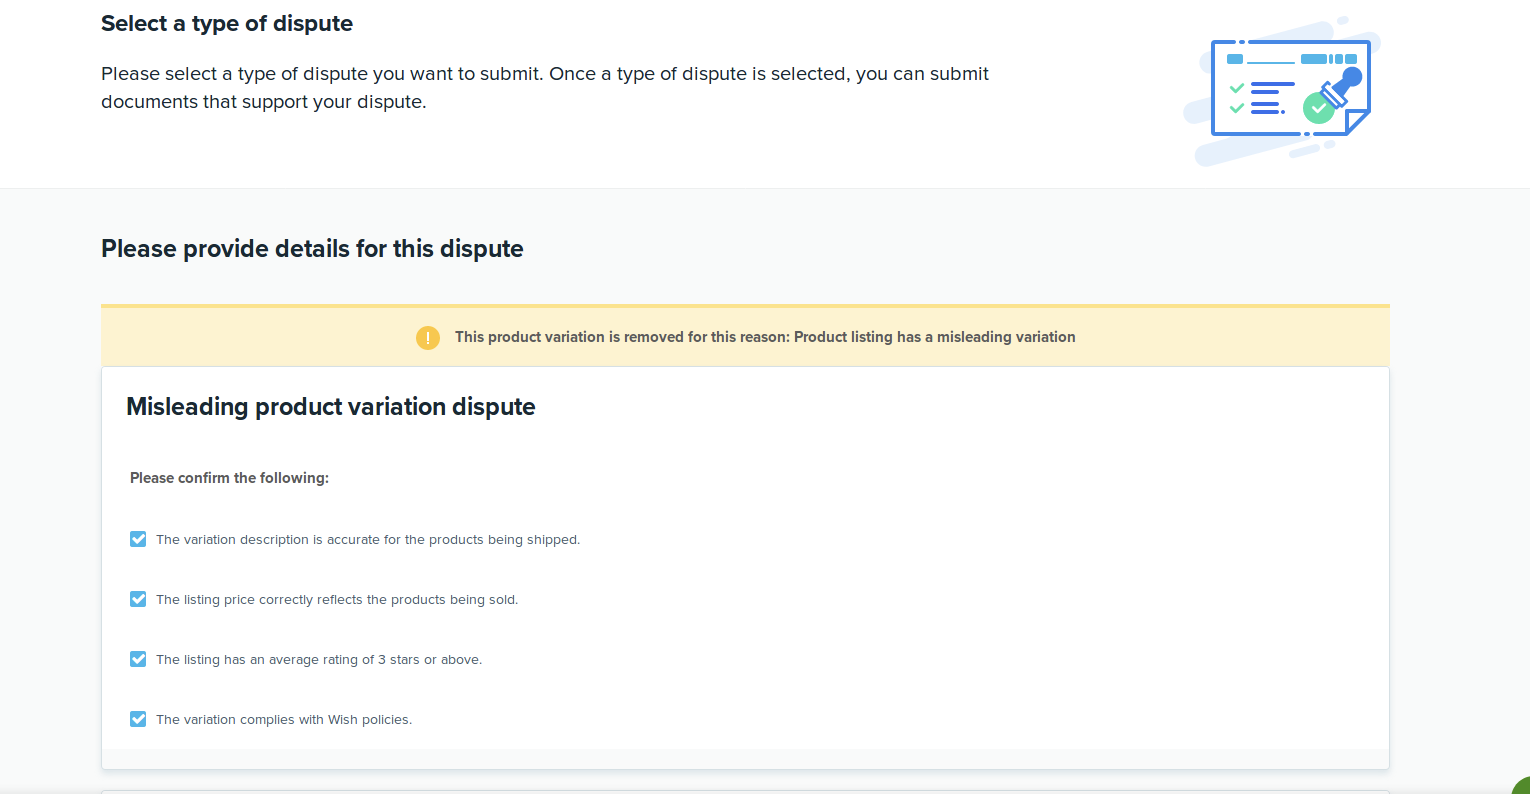
Task: Uncheck the variation description is accurate checkbox
Action: click(138, 539)
